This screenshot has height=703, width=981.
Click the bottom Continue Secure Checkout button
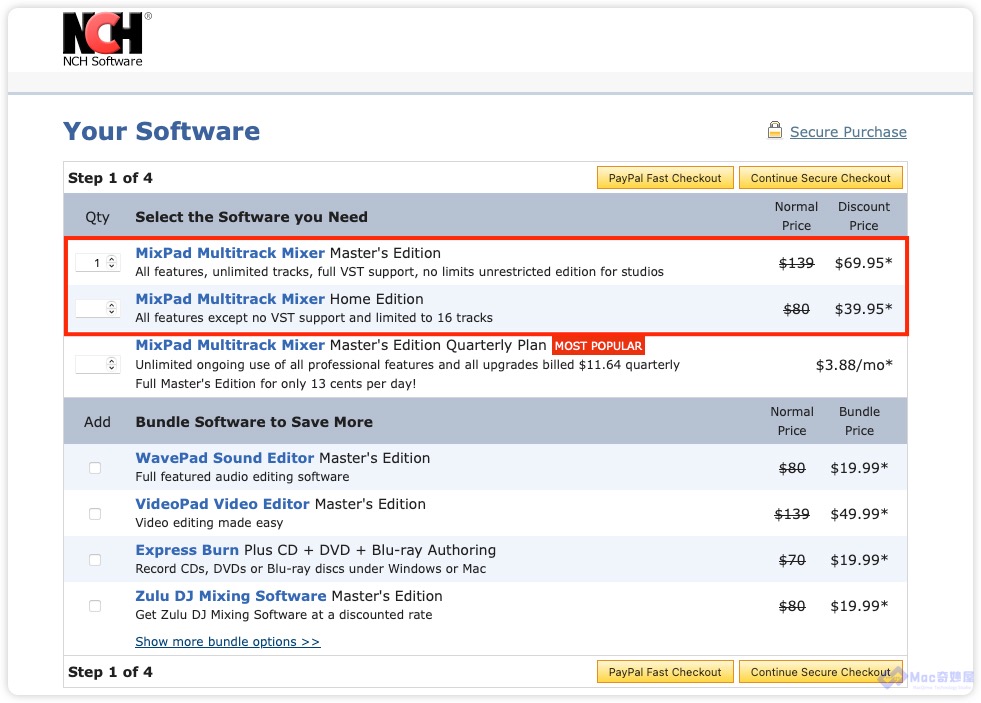coord(820,672)
